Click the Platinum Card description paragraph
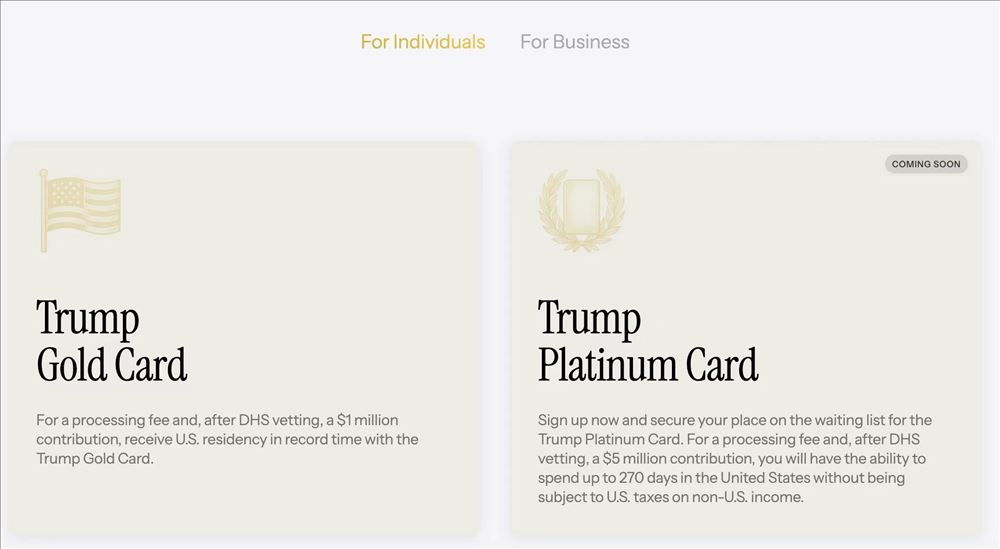 [734, 458]
